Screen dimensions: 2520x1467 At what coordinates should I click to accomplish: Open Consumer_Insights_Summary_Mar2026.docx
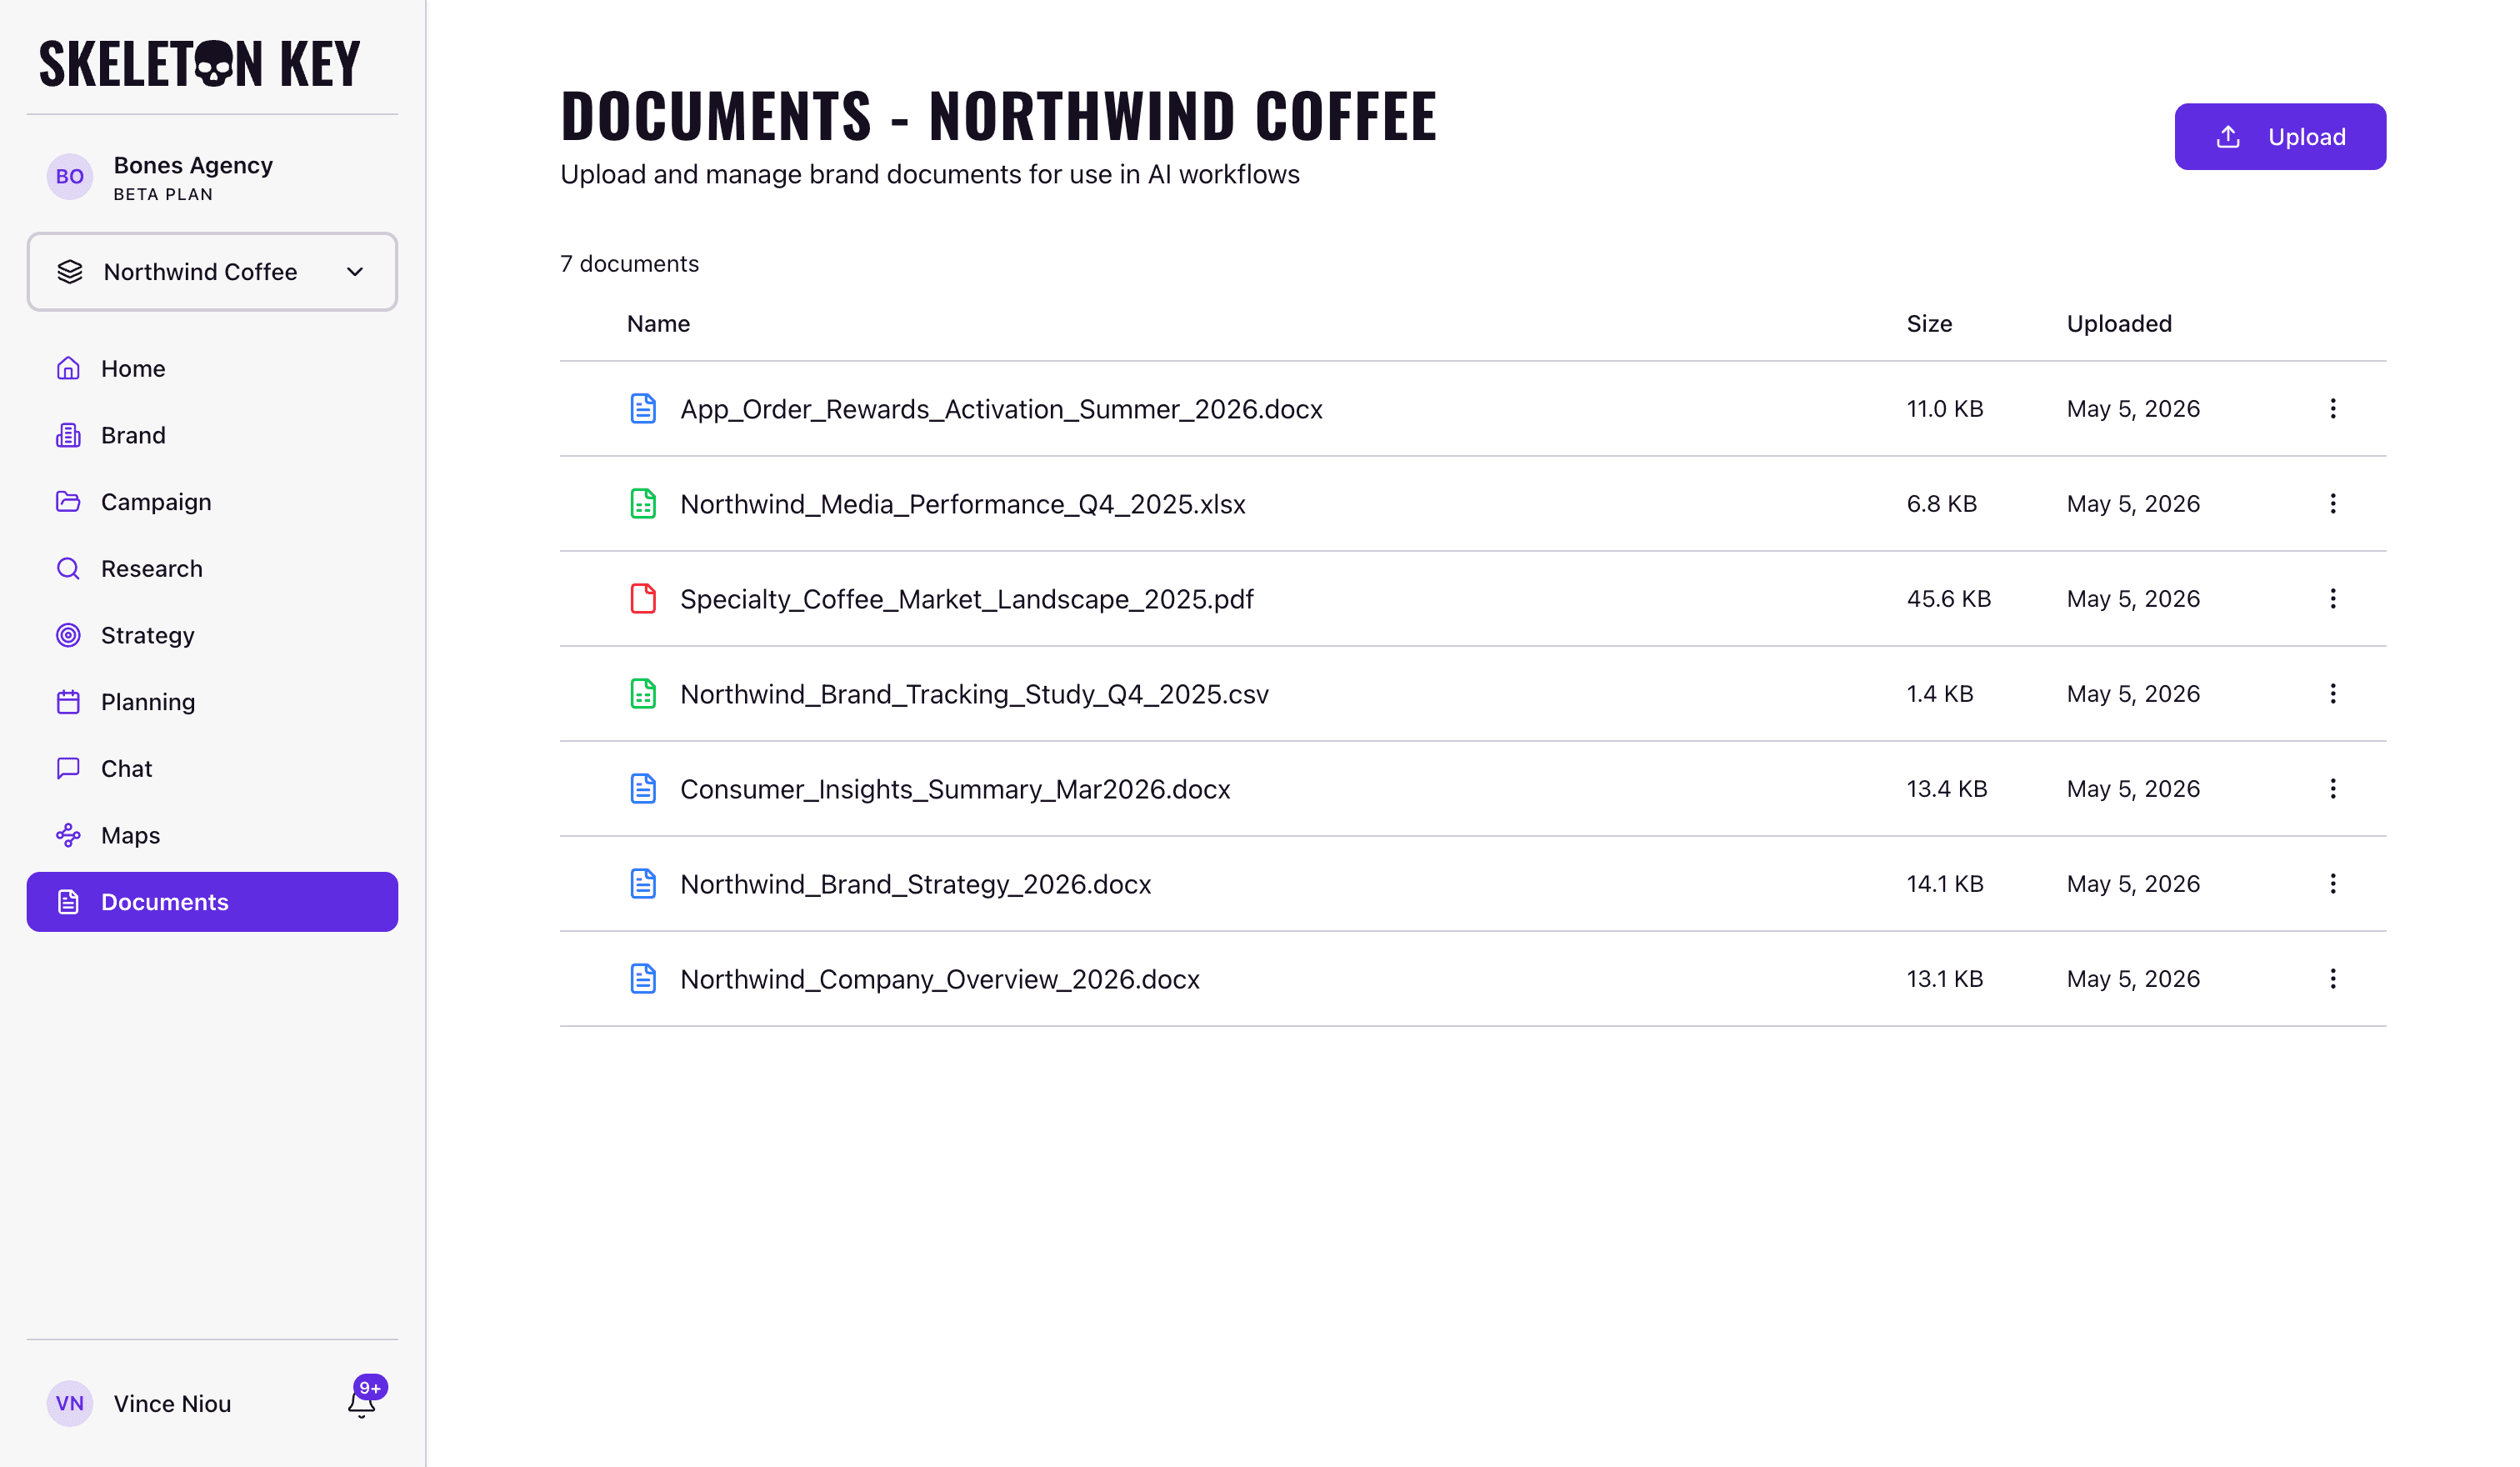coord(955,790)
